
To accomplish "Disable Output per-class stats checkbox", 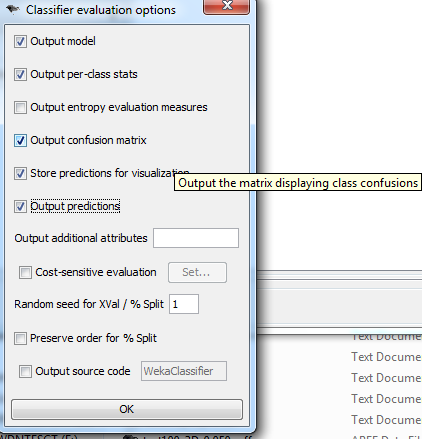I will [20, 74].
